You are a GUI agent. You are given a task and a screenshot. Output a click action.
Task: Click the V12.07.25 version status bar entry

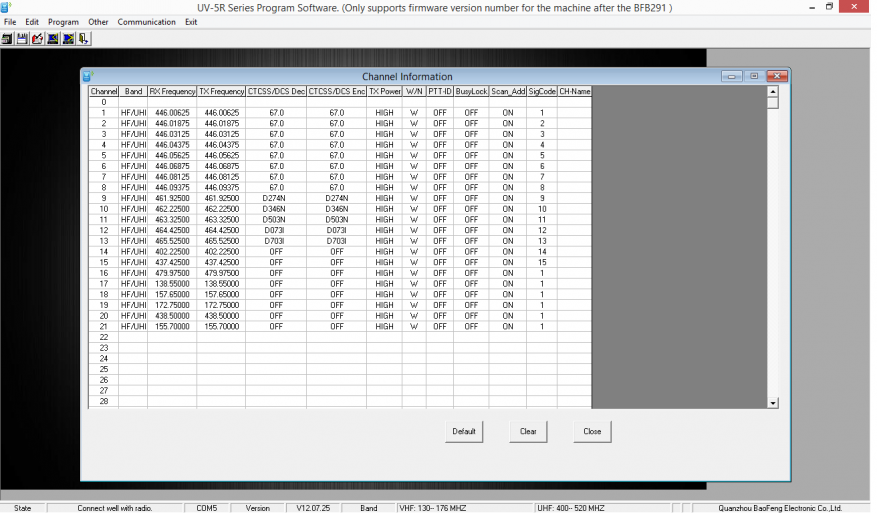click(313, 508)
